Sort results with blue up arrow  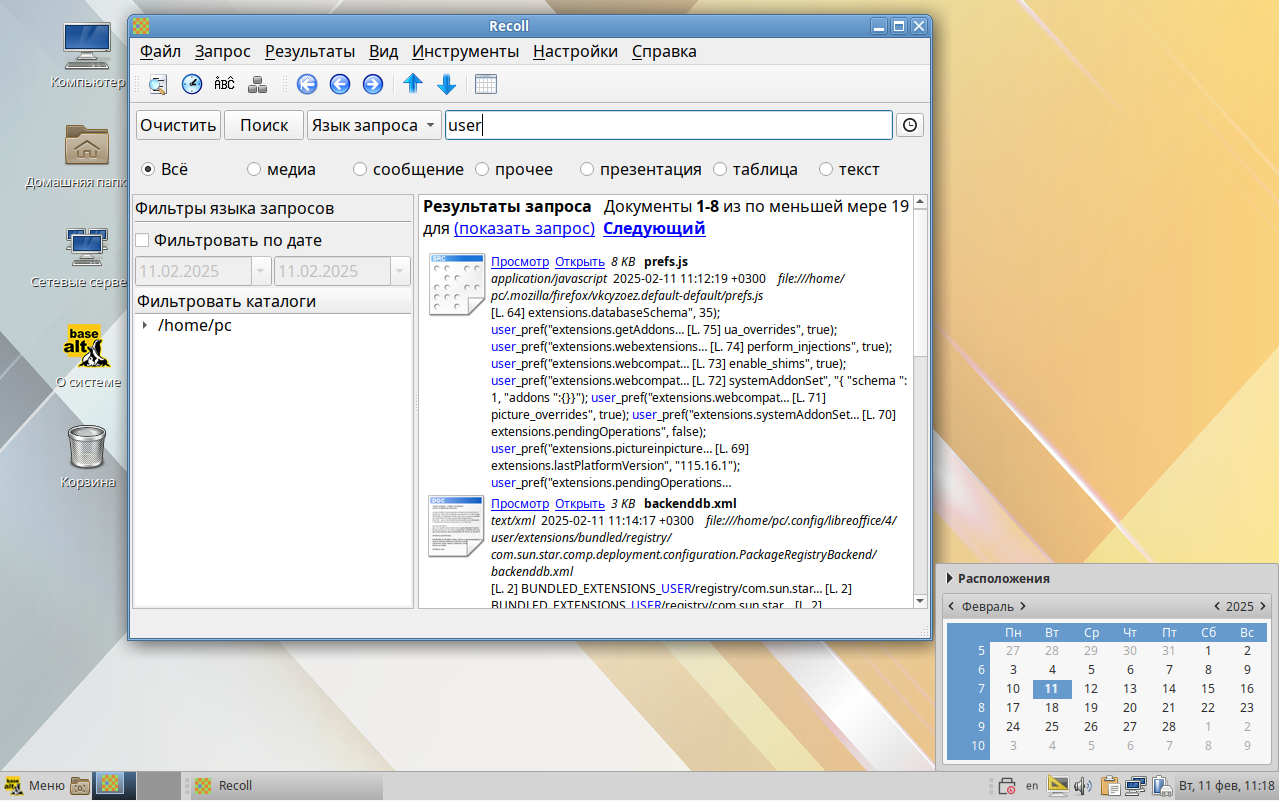413,84
